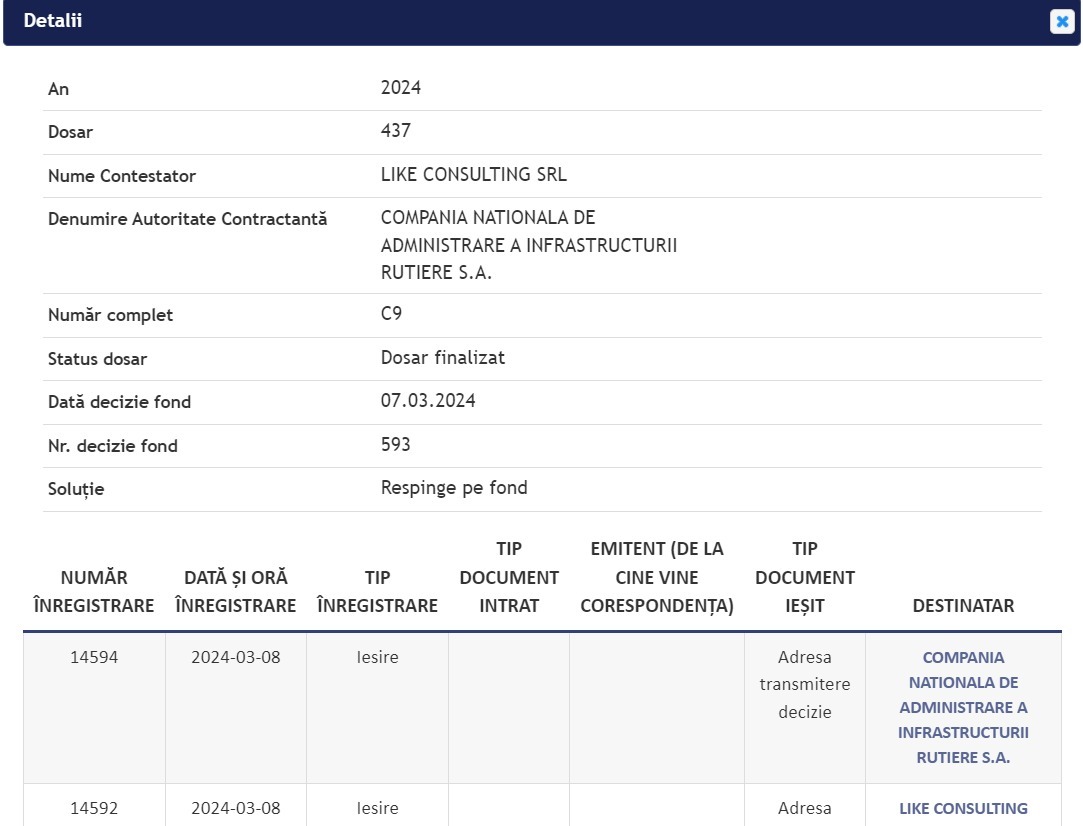Select contracting authority name value
This screenshot has height=826, width=1083.
tap(528, 245)
